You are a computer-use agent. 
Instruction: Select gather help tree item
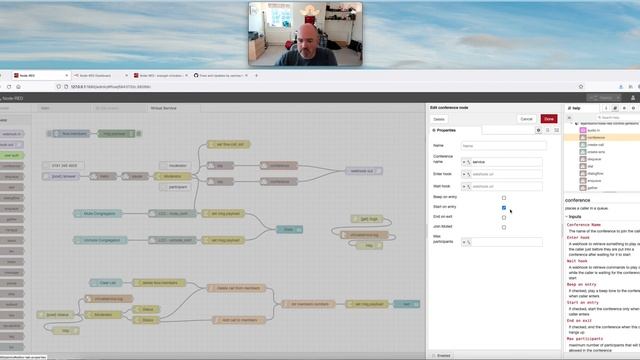click(x=592, y=188)
